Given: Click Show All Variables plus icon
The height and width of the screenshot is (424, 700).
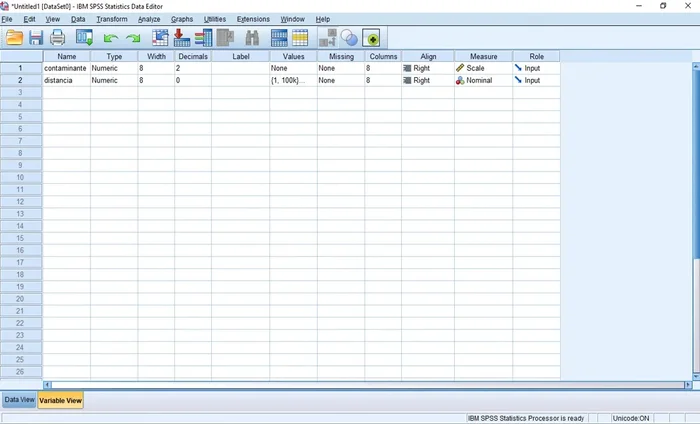Looking at the screenshot, I should pos(371,38).
